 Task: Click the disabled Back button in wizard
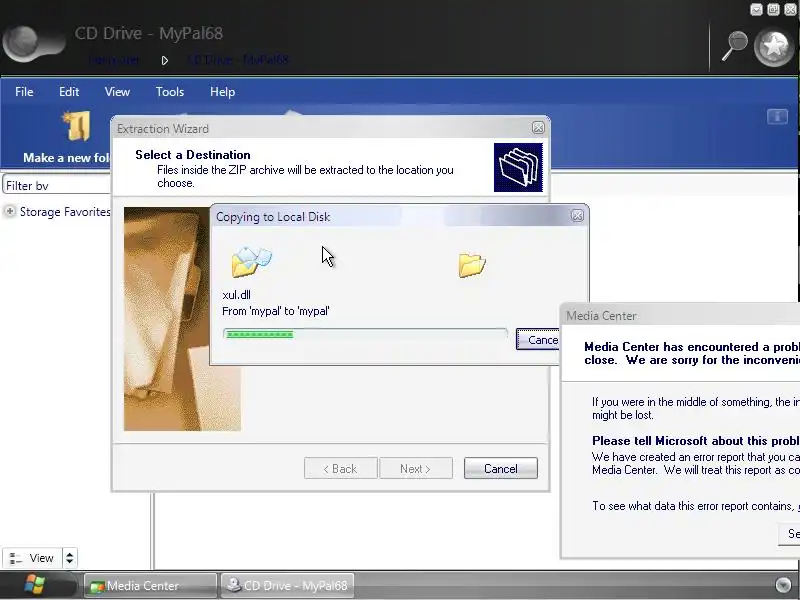[341, 468]
